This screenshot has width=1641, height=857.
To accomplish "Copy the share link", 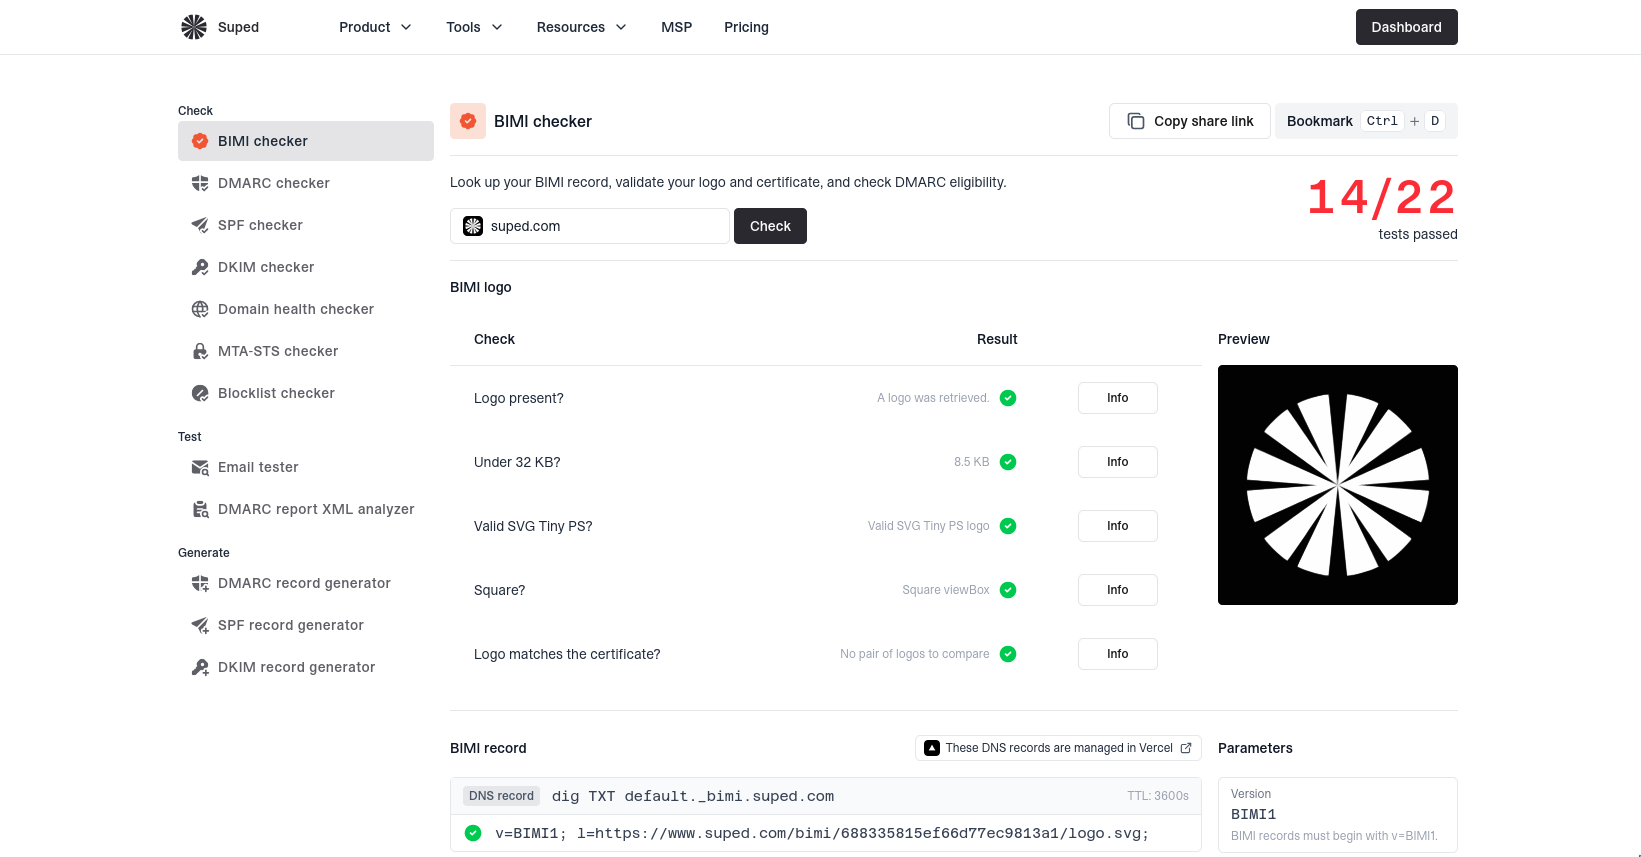I will point(1190,121).
